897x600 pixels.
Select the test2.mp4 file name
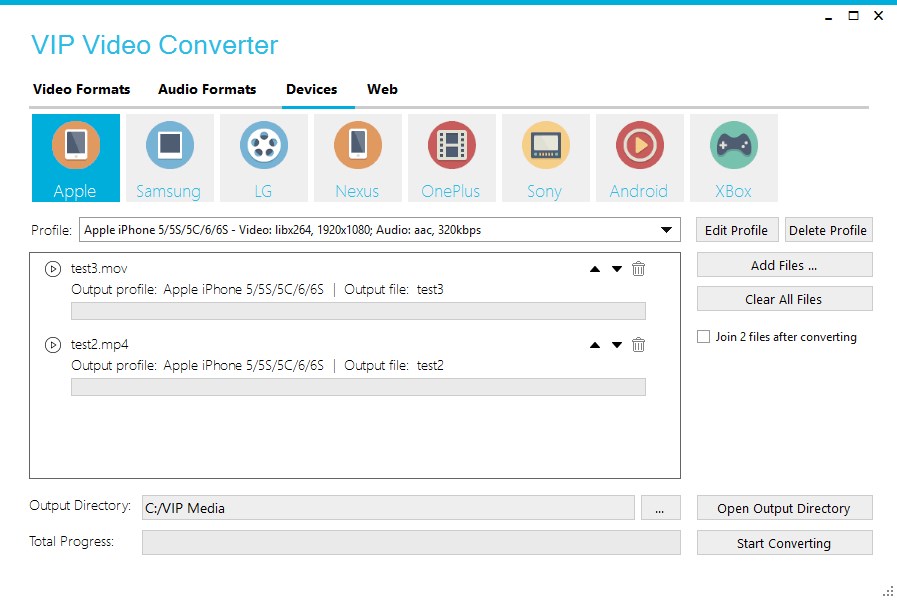[100, 344]
